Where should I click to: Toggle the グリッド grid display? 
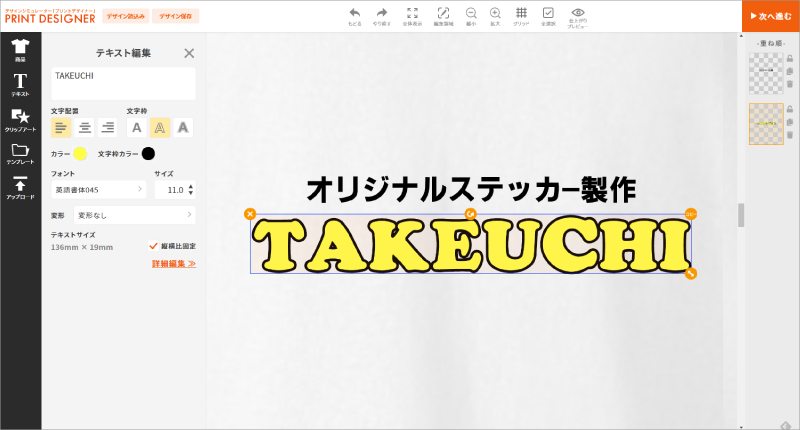[521, 14]
